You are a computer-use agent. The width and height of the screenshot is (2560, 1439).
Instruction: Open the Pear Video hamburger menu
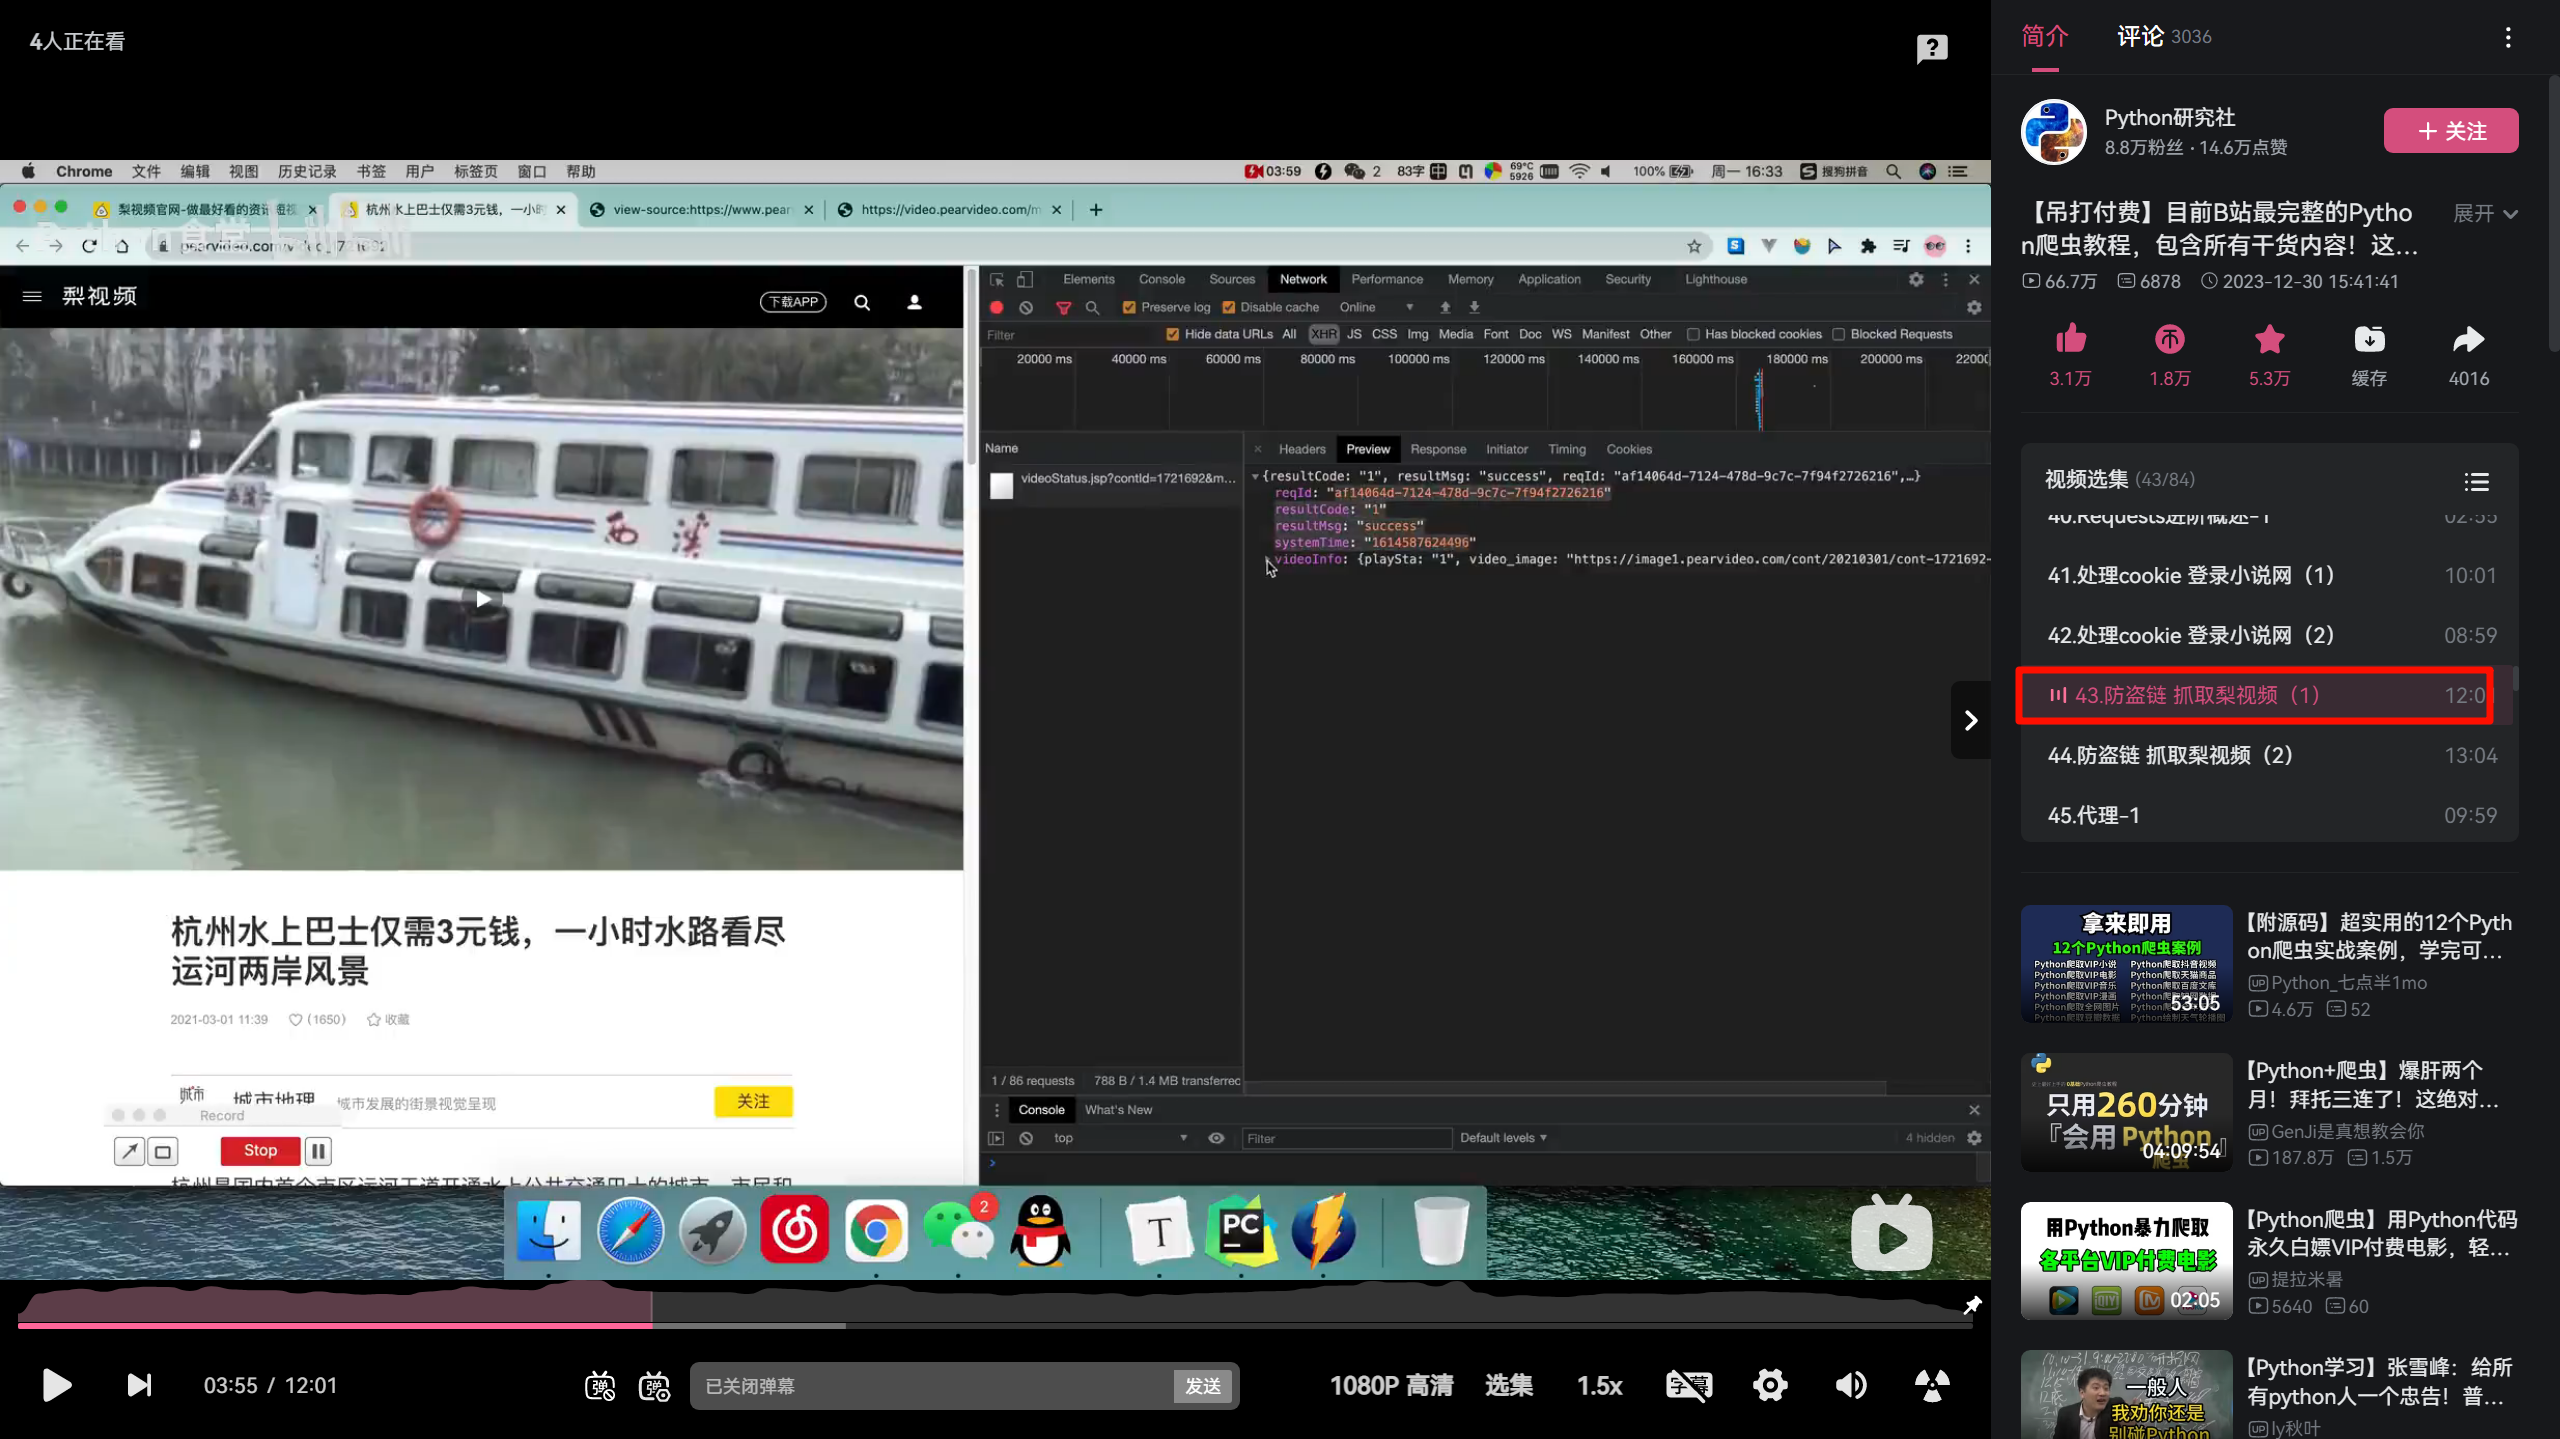[x=32, y=296]
